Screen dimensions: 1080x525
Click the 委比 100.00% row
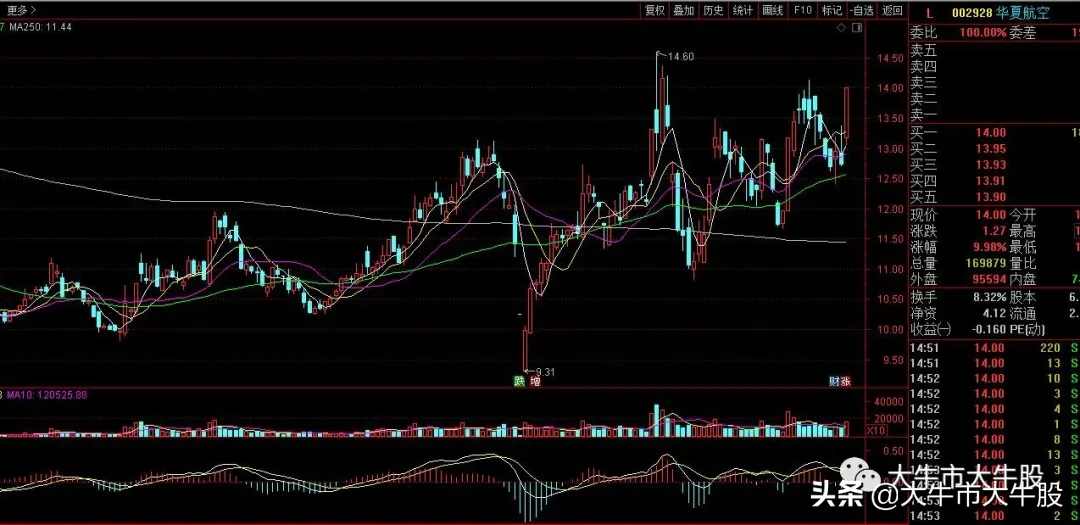click(x=959, y=32)
